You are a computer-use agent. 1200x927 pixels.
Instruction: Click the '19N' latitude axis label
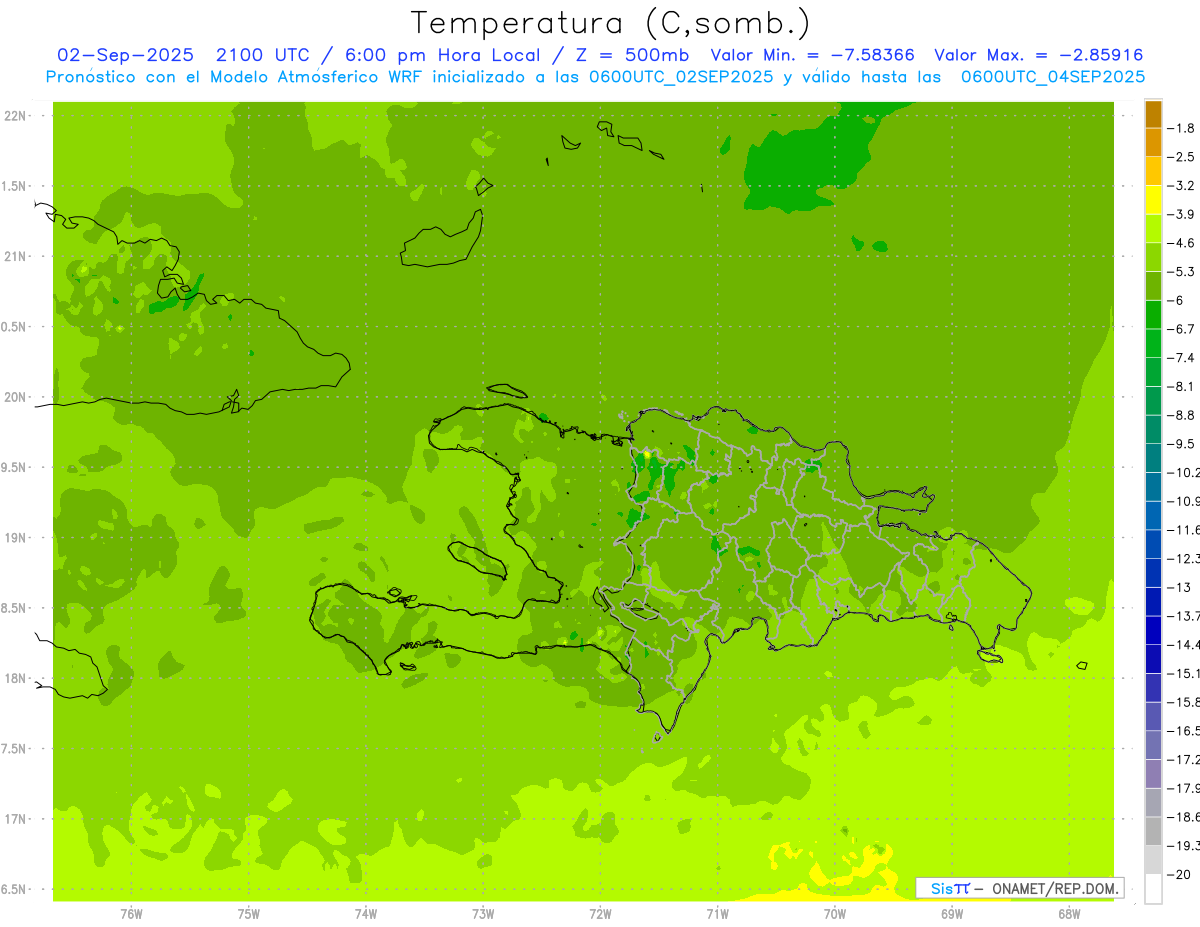coord(16,538)
